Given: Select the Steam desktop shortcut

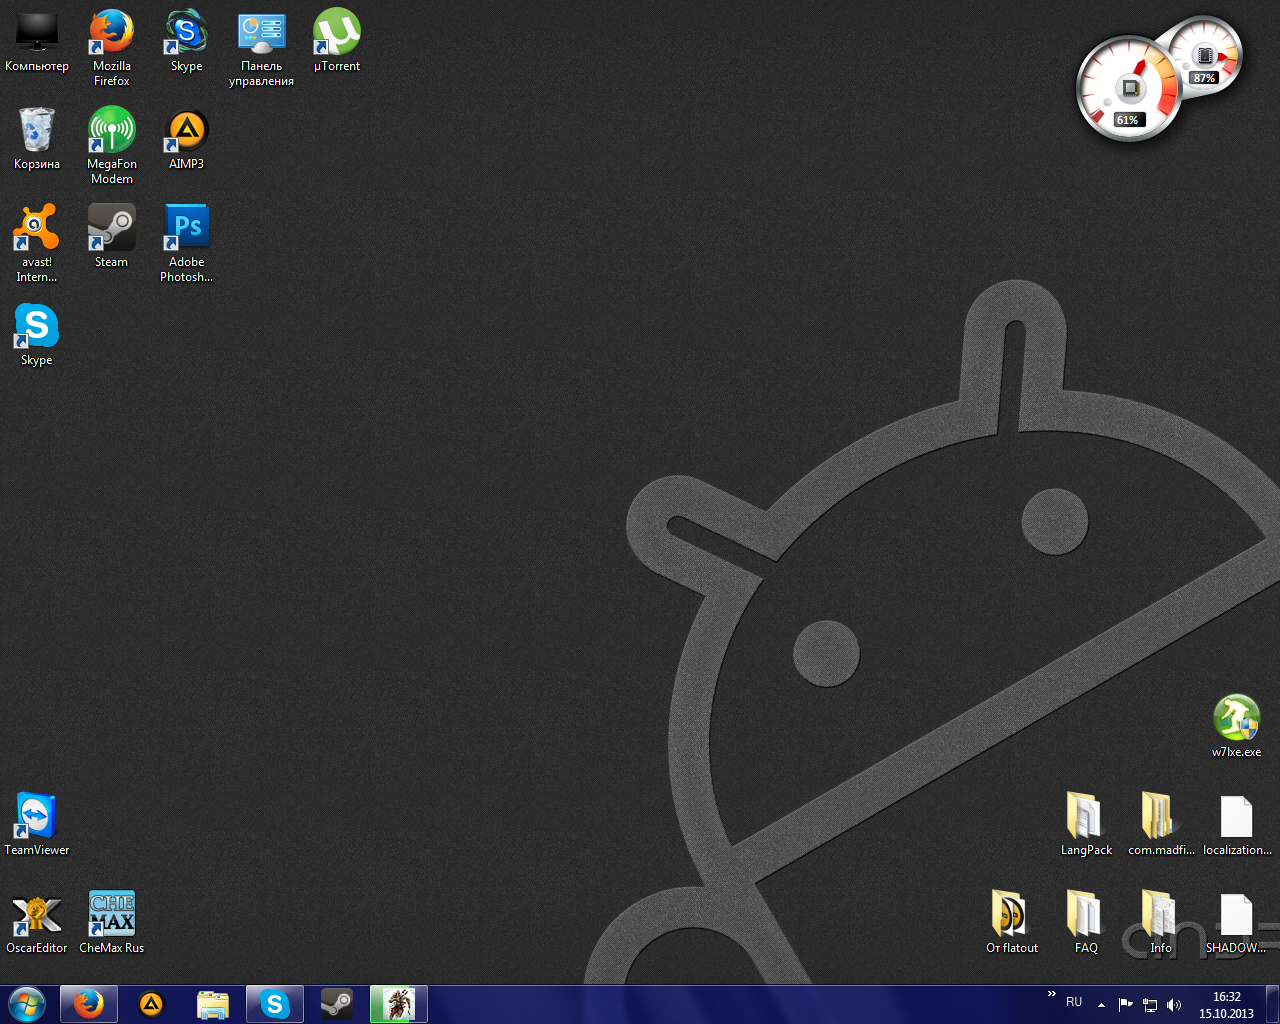Looking at the screenshot, I should (x=112, y=237).
